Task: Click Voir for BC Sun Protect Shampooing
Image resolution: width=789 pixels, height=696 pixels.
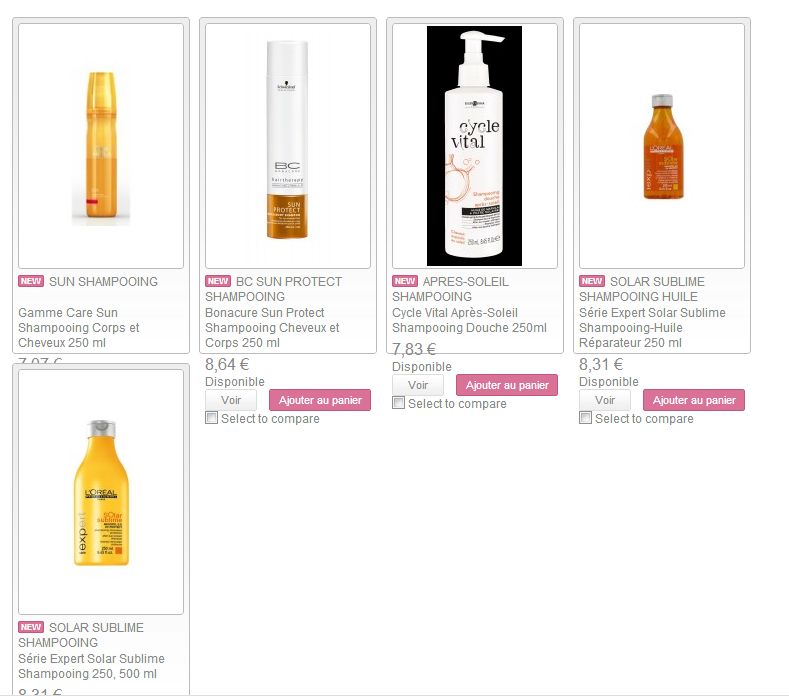Action: tap(231, 400)
